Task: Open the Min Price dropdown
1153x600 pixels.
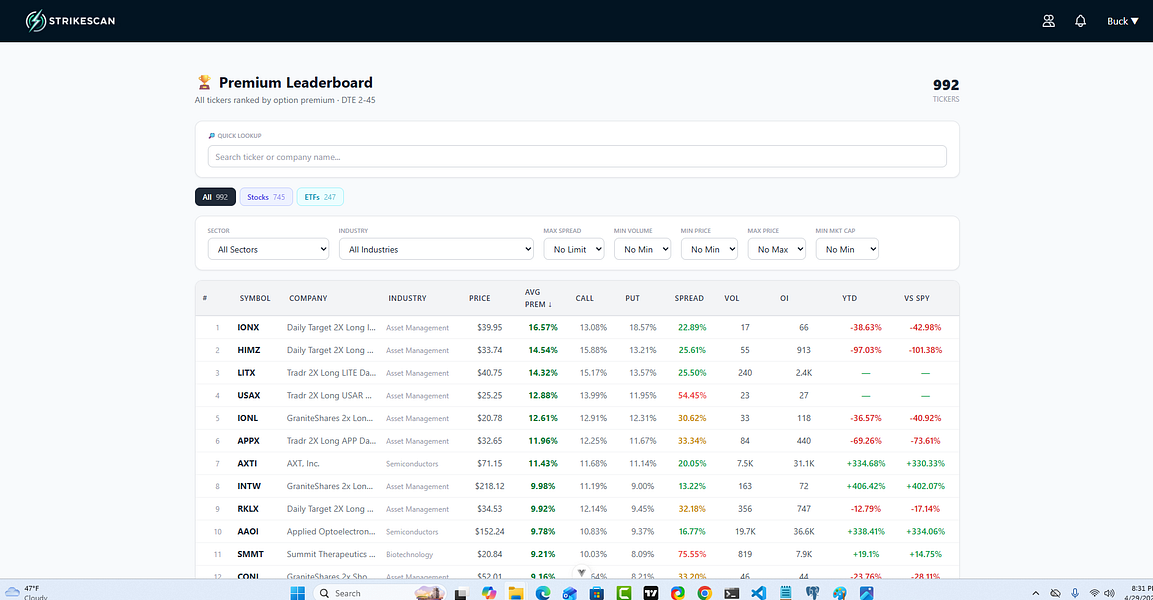Action: (709, 249)
